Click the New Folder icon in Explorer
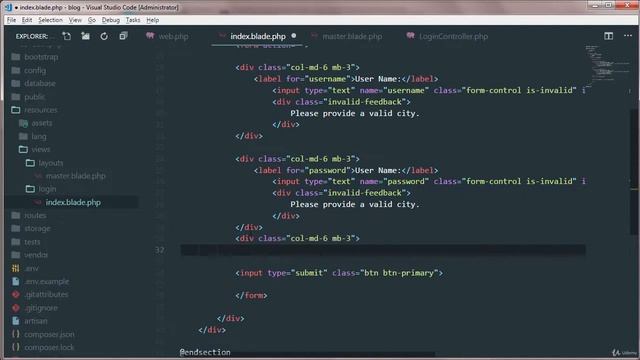 point(85,36)
